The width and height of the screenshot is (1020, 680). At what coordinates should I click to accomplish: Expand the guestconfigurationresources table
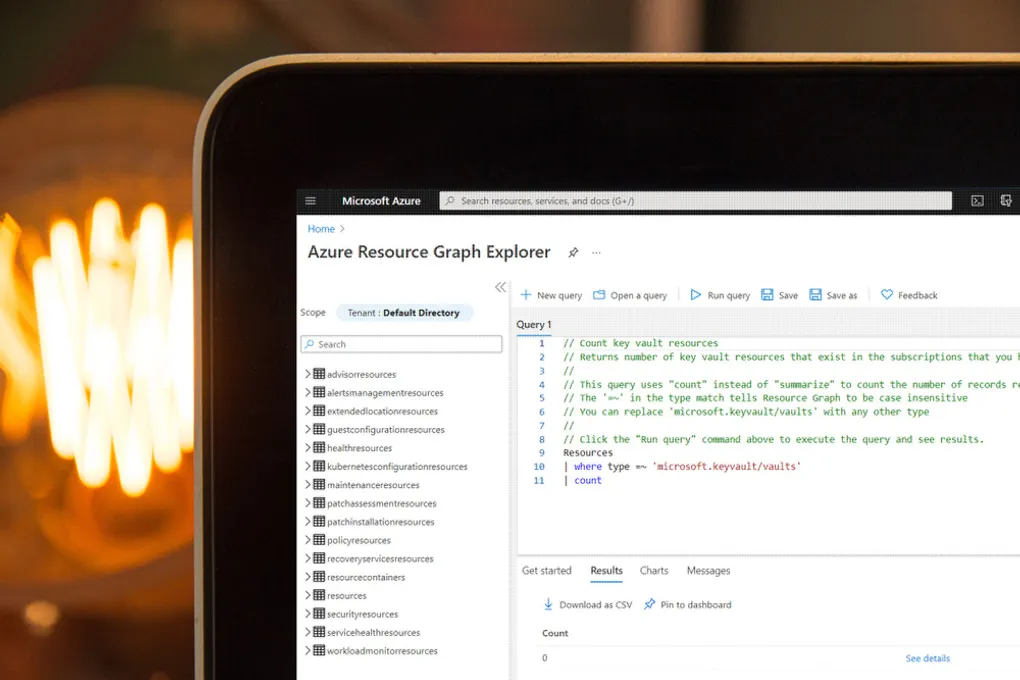(308, 429)
